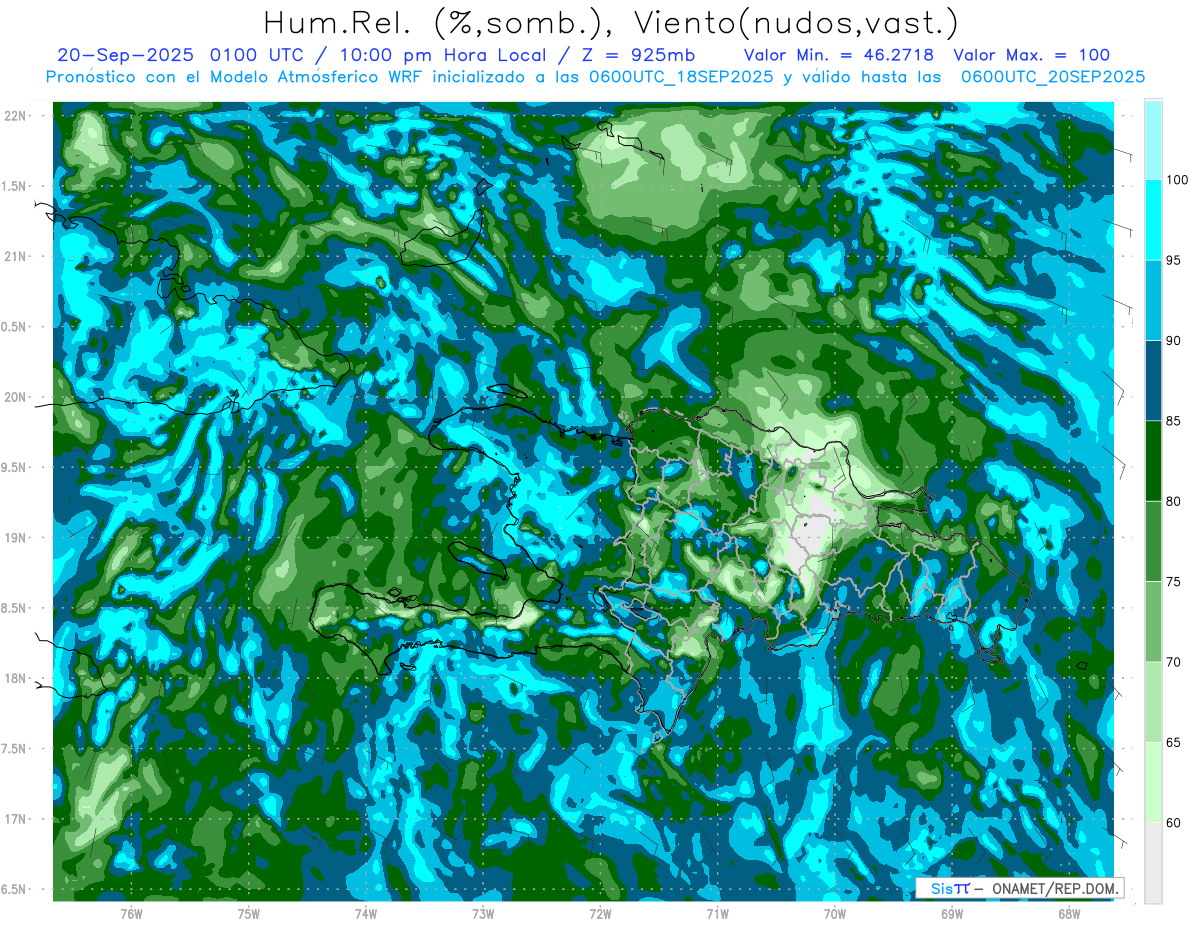Select the pressure level 'Z = 925mb'
Screen dimensions: 1200x927
point(636,55)
